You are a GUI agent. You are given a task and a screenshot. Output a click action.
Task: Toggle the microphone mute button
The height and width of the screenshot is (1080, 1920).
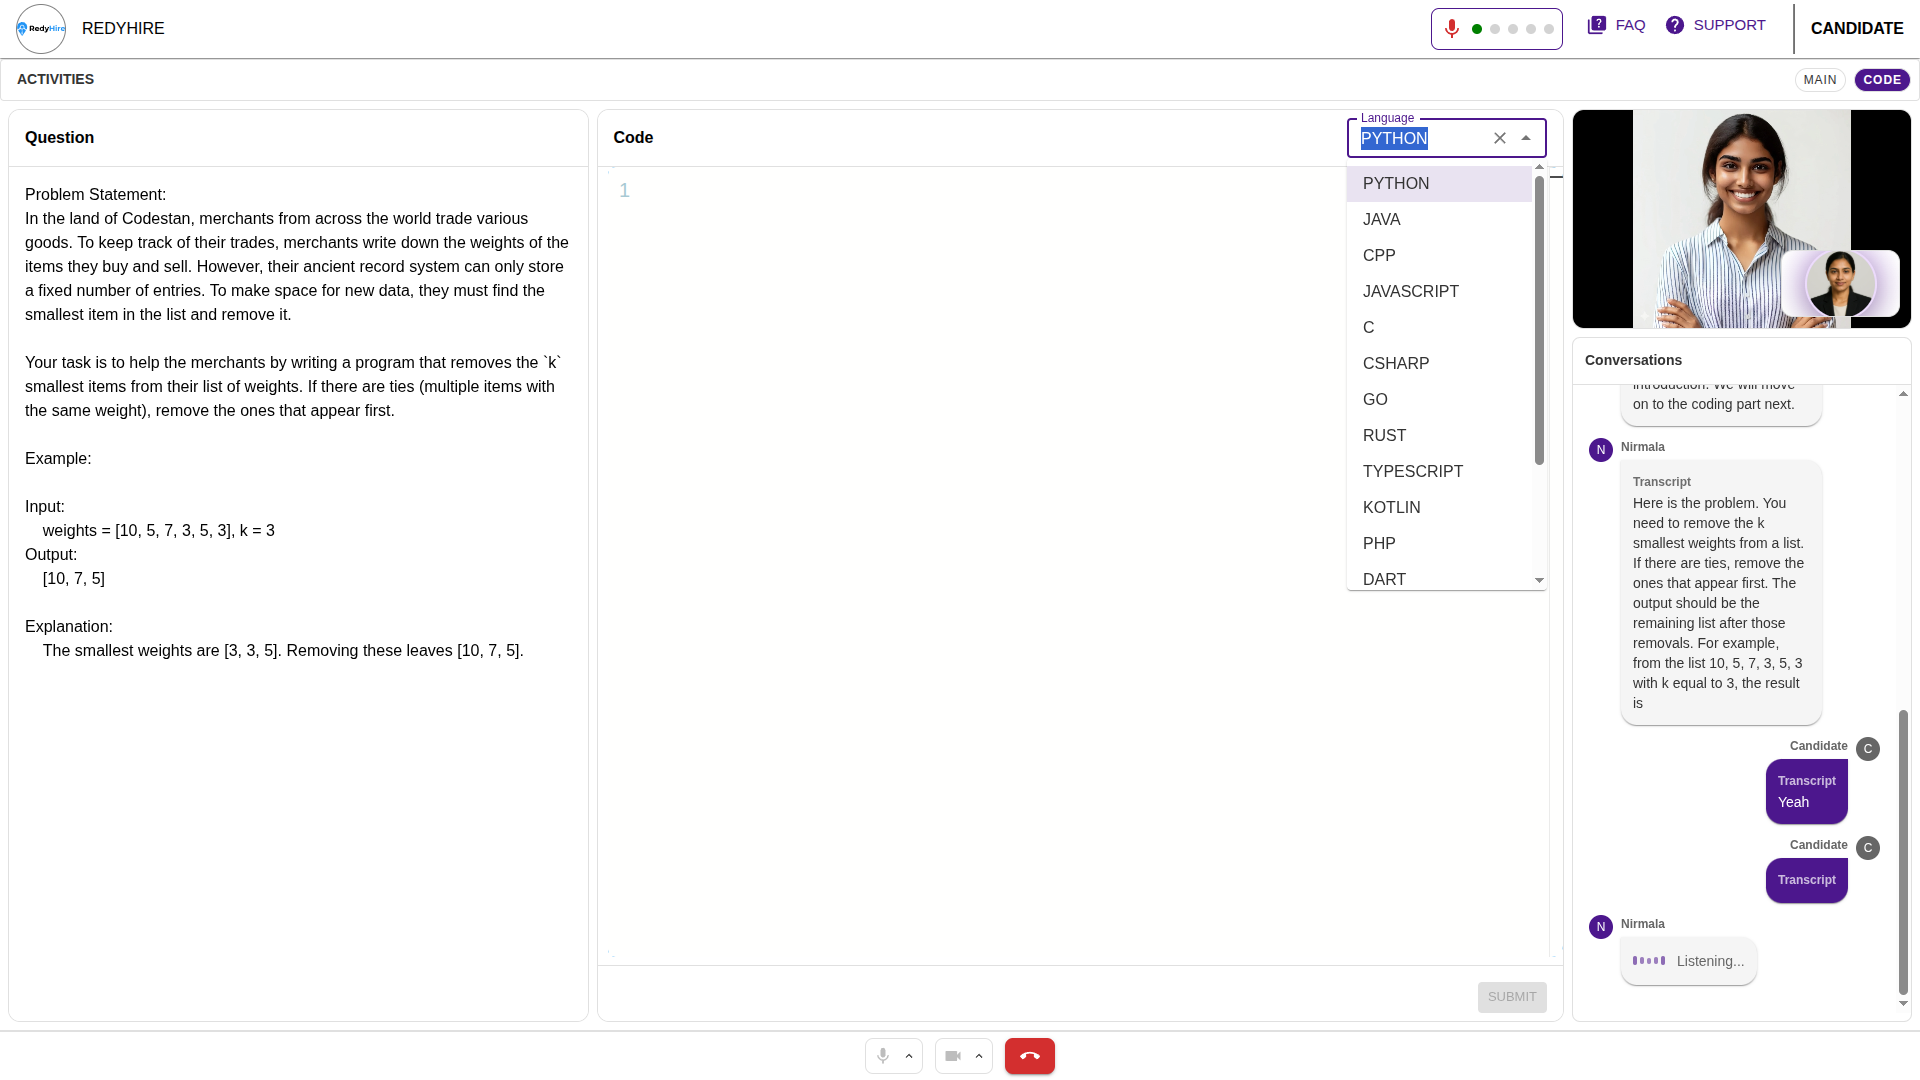tap(883, 1056)
